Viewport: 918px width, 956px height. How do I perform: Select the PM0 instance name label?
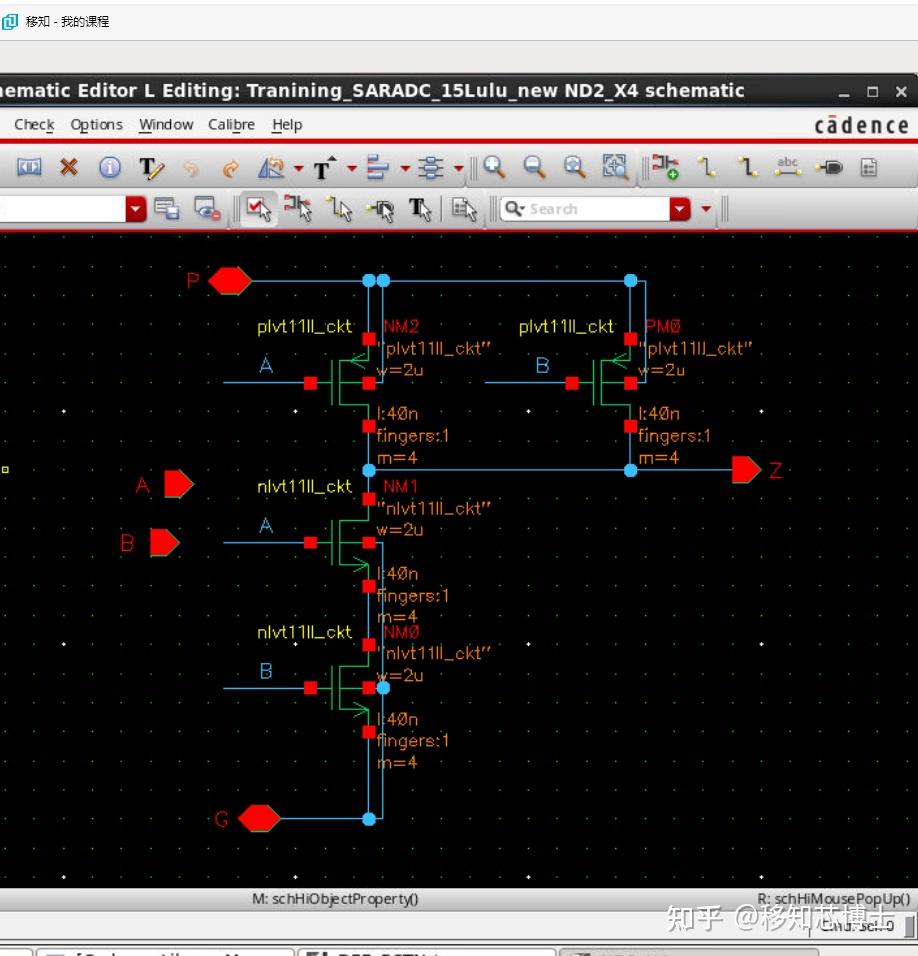[x=663, y=326]
